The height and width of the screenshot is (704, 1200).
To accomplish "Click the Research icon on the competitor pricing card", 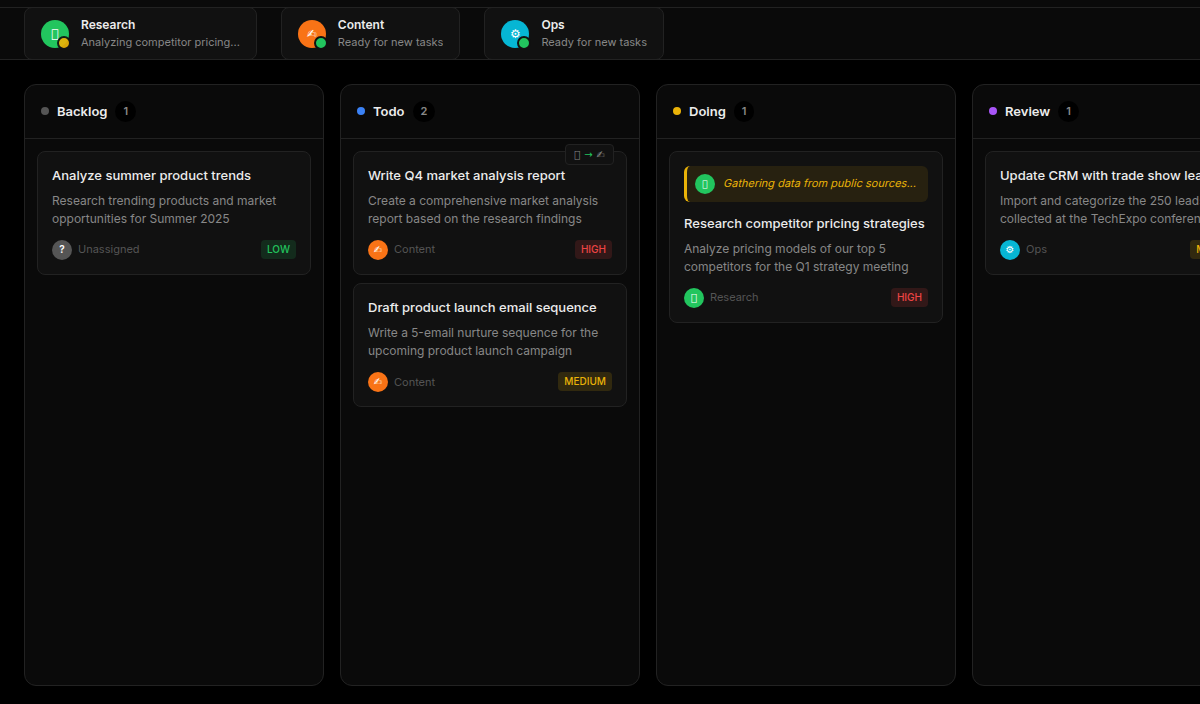I will [x=693, y=297].
